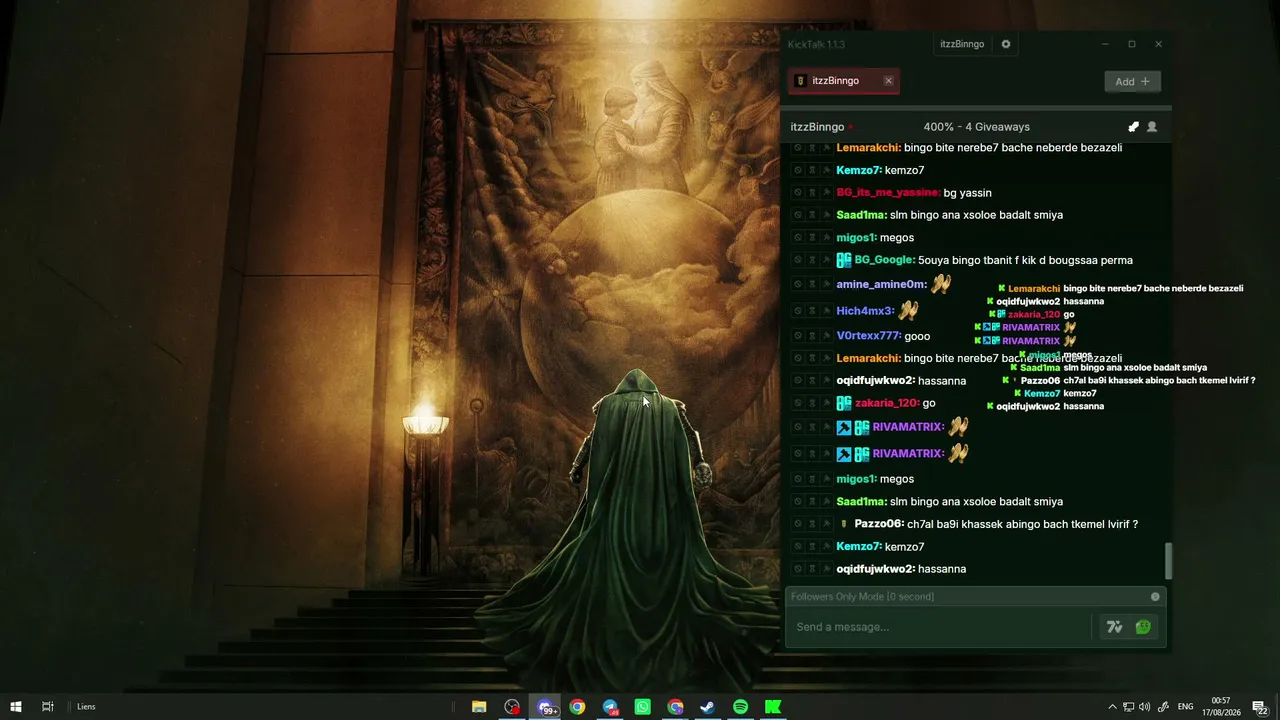The width and height of the screenshot is (1280, 720).
Task: Click username Pazzo06 in chat
Action: coord(880,524)
